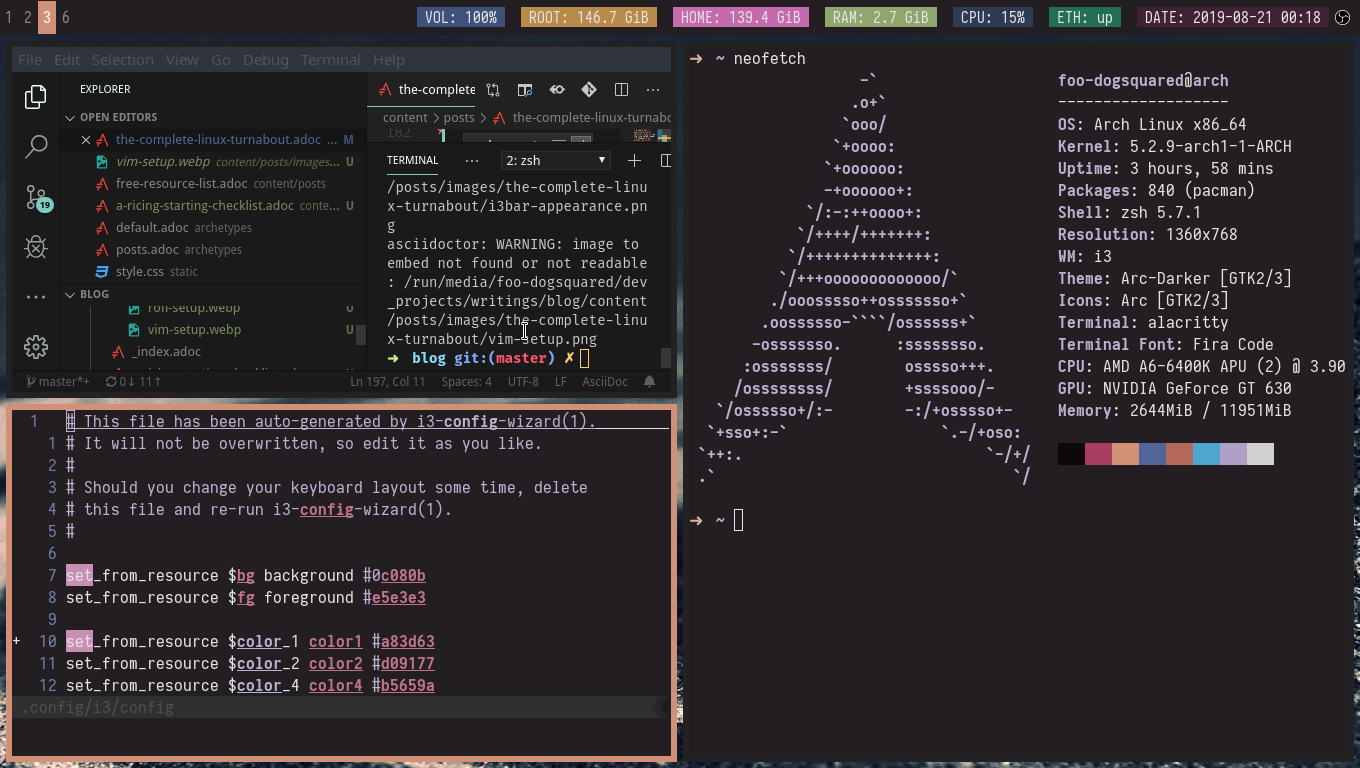Click the eye-arrow icon in editor toolbar
The image size is (1360, 768).
click(x=557, y=89)
